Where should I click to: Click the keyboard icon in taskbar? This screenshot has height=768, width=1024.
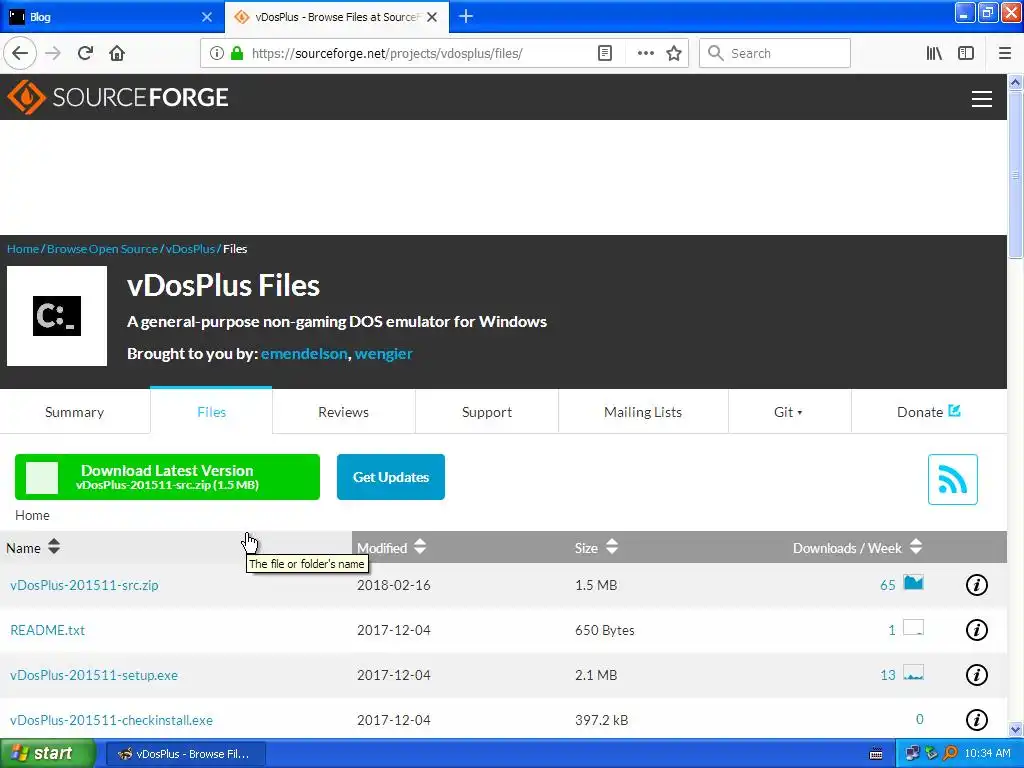tap(876, 754)
